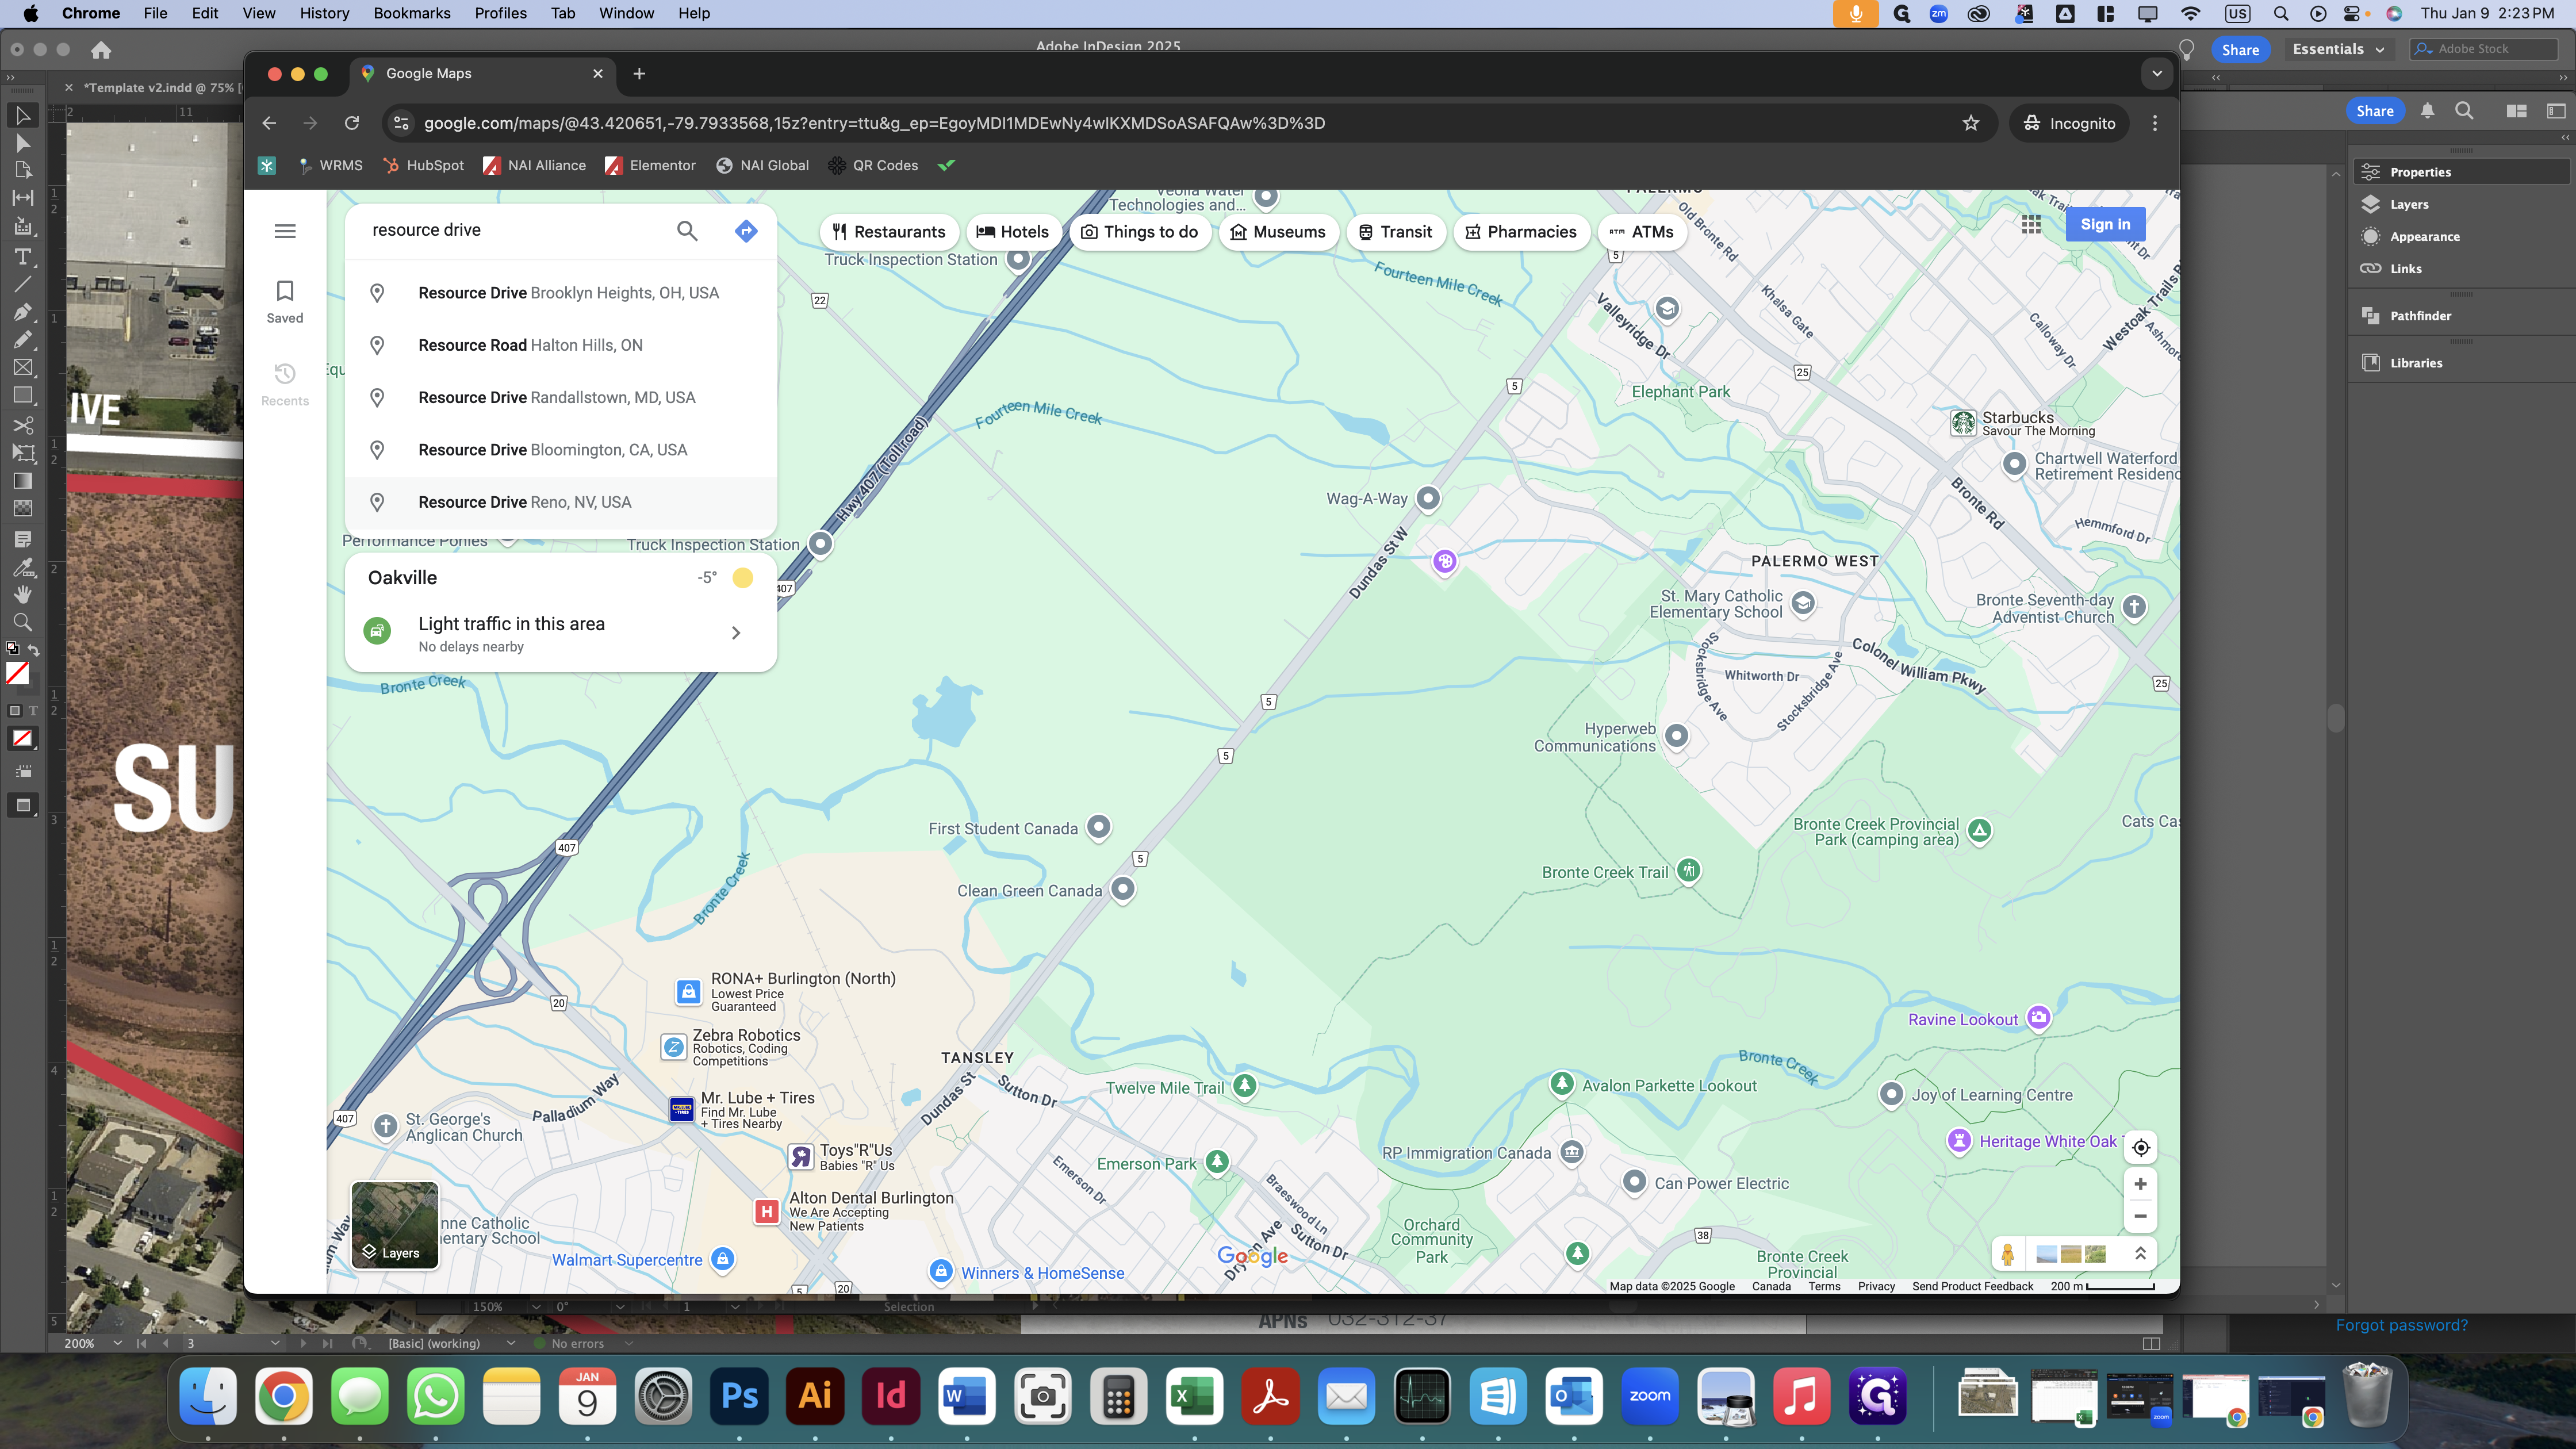Expand InDesign Properties panel

(2460, 172)
